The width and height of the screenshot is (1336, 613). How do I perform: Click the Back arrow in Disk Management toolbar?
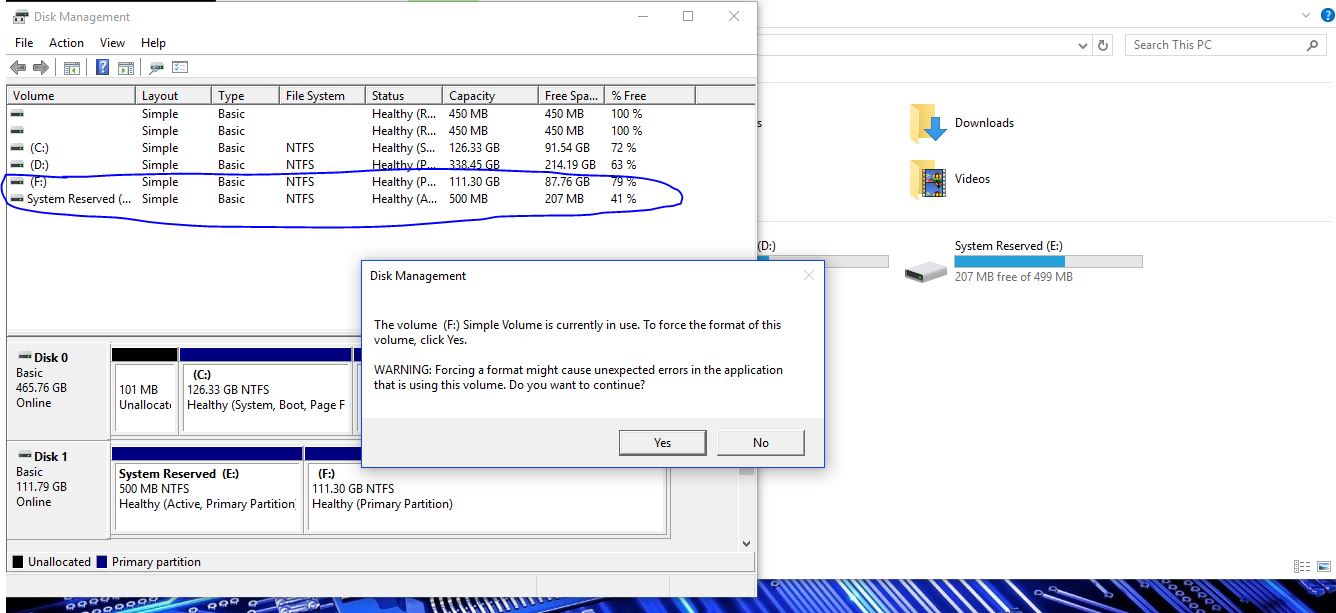click(x=17, y=68)
